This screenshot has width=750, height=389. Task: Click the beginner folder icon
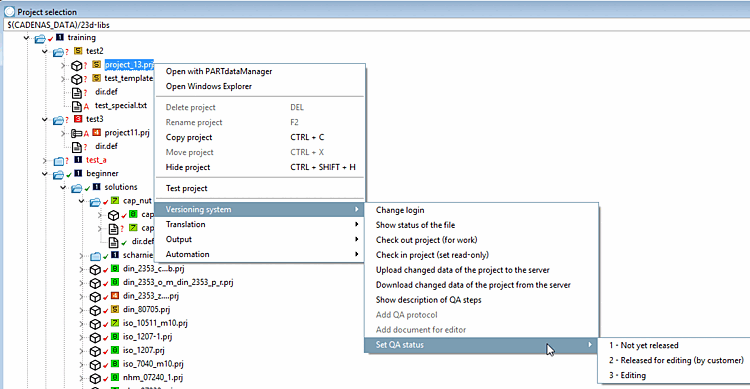58,174
